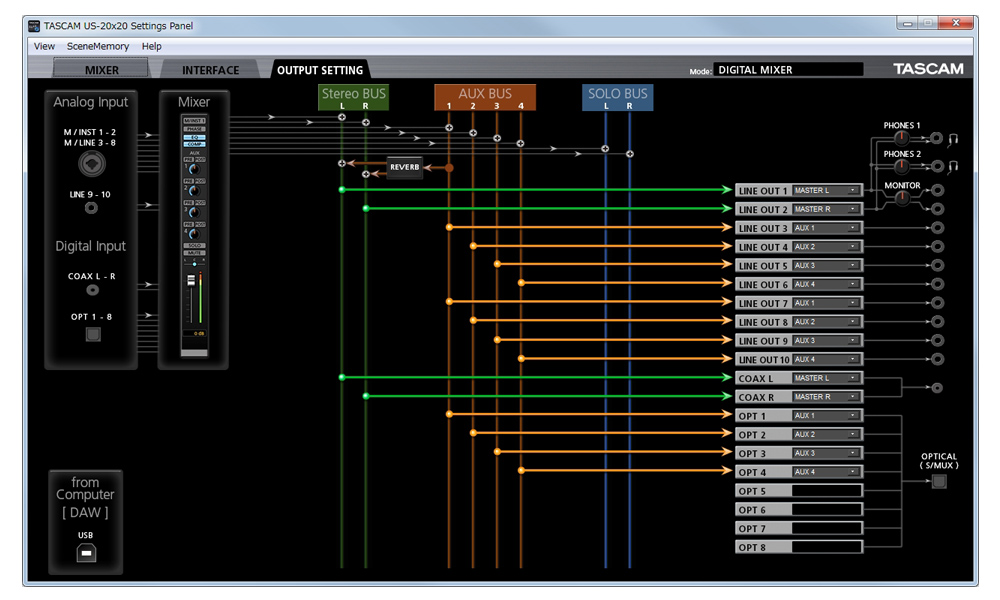1000x600 pixels.
Task: Open the LINE OUT 2 source dropdown
Action: (827, 209)
